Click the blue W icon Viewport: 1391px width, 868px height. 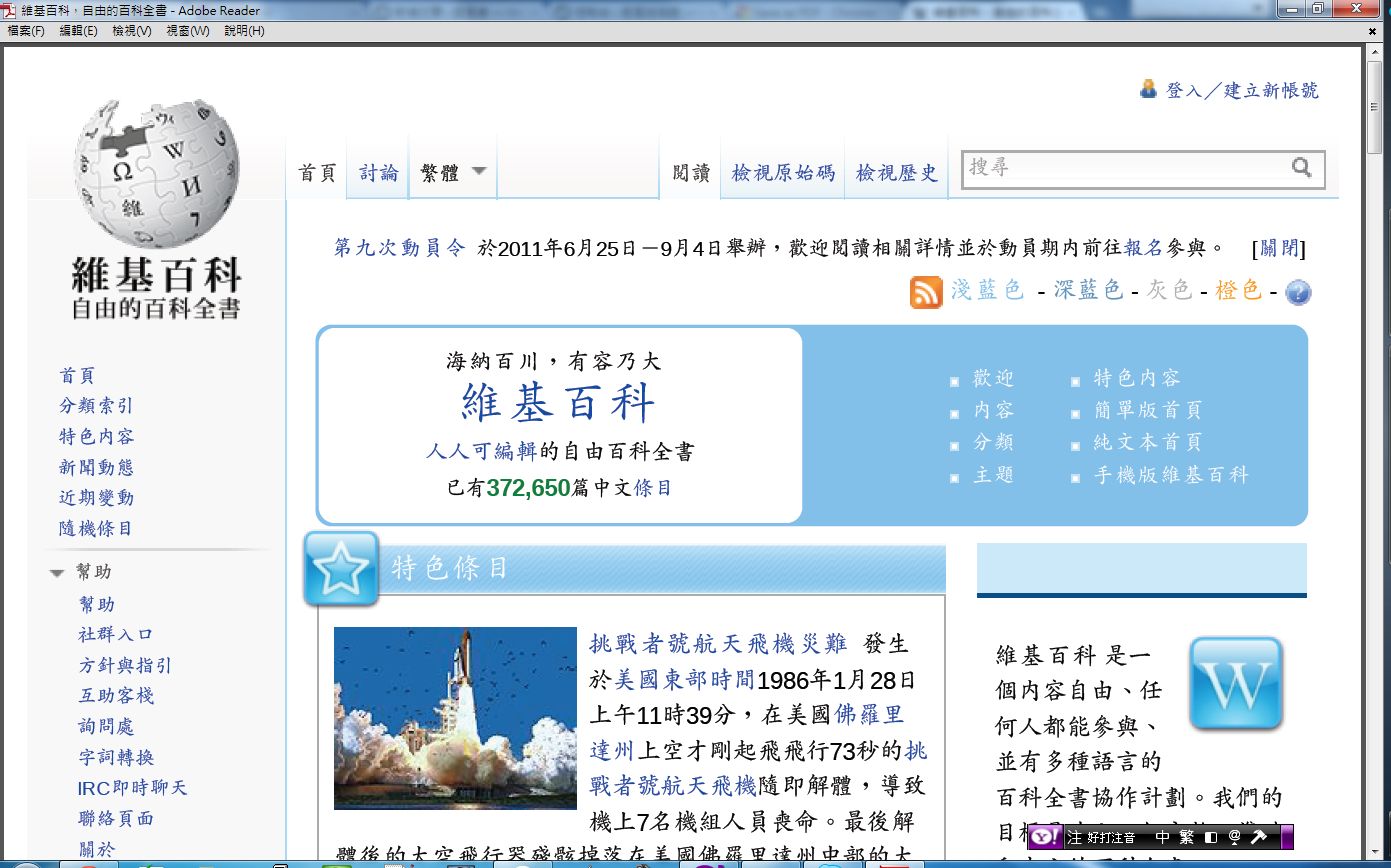click(x=1236, y=683)
